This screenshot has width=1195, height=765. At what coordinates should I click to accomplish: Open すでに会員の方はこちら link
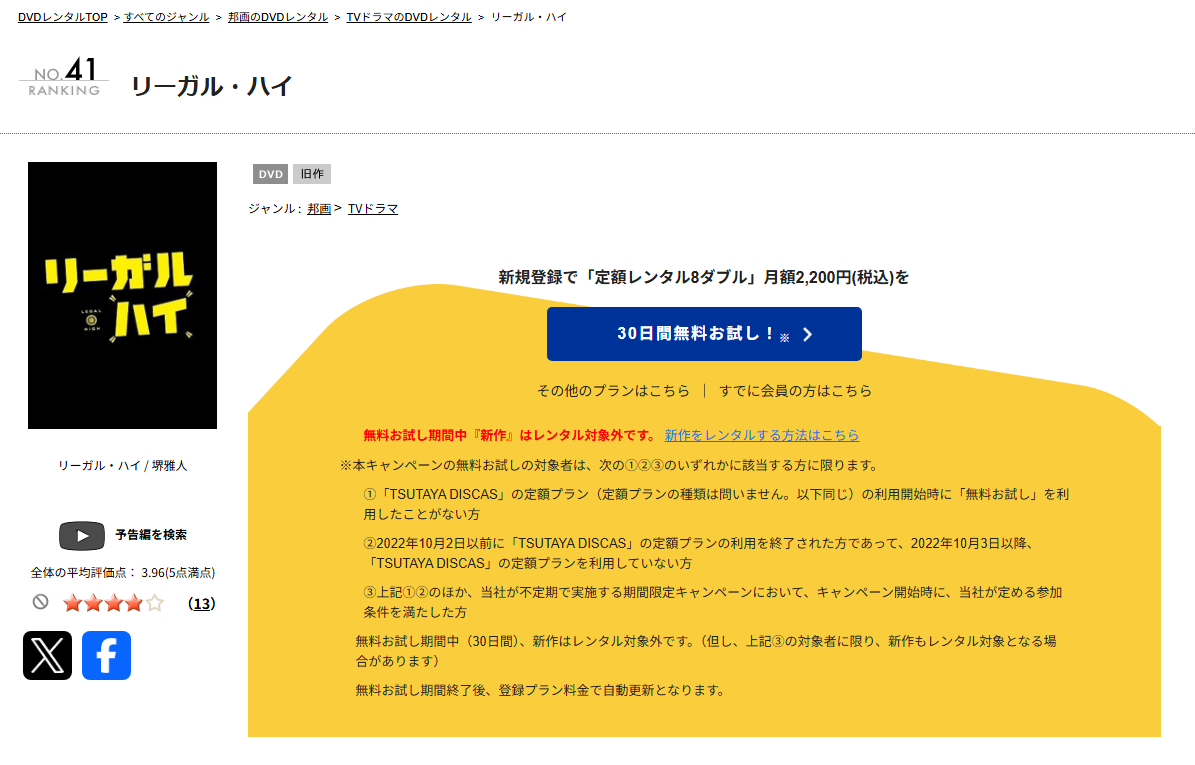point(795,391)
